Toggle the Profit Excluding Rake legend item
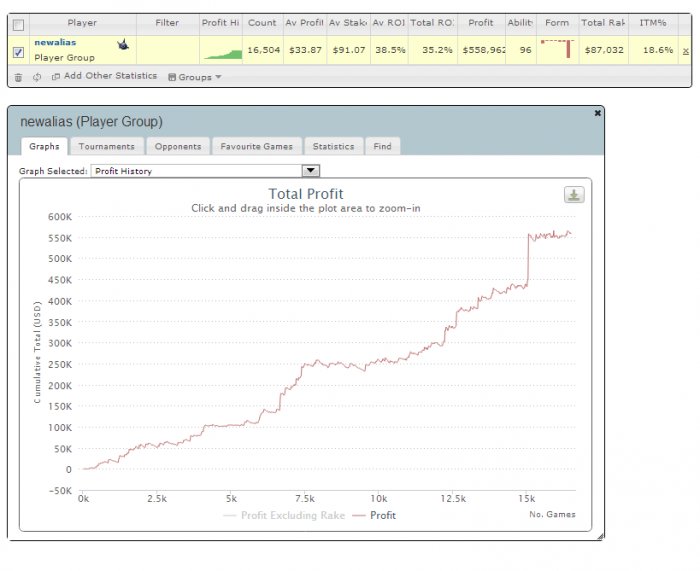This screenshot has width=700, height=571. tap(284, 516)
